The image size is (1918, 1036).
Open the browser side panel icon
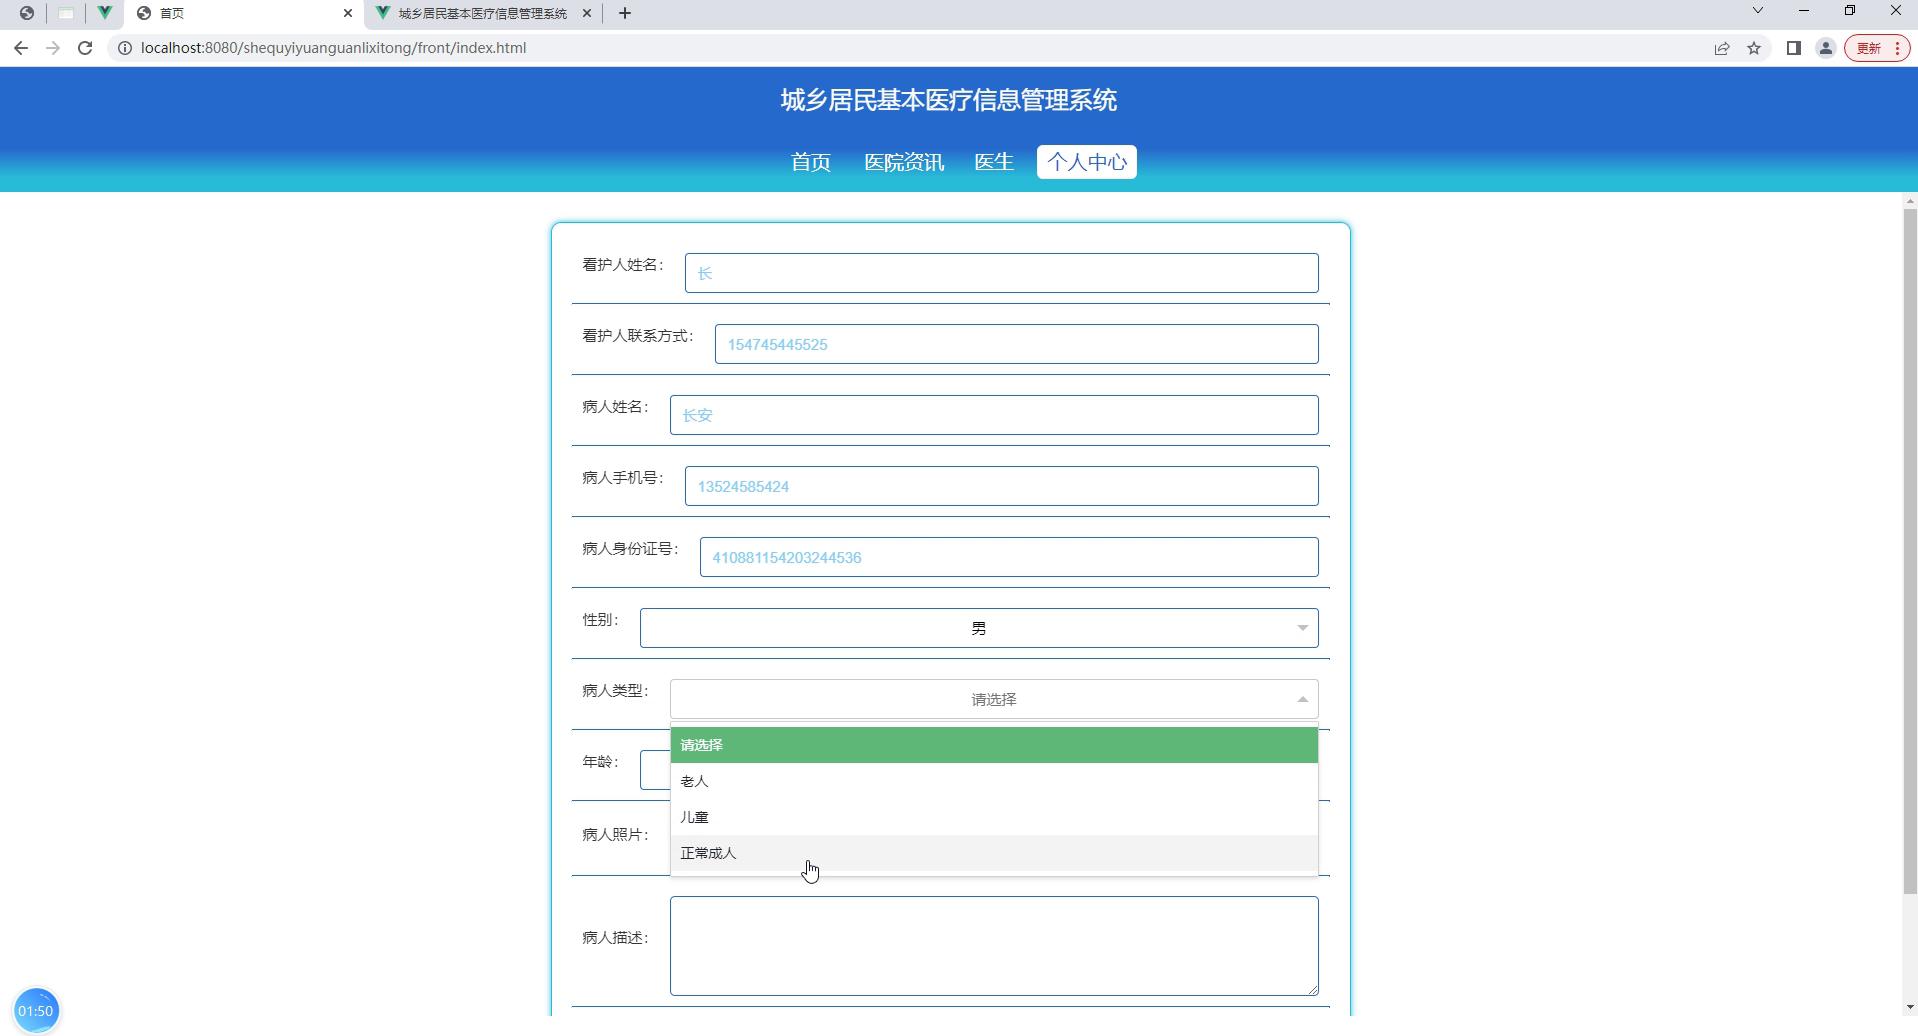coord(1792,47)
